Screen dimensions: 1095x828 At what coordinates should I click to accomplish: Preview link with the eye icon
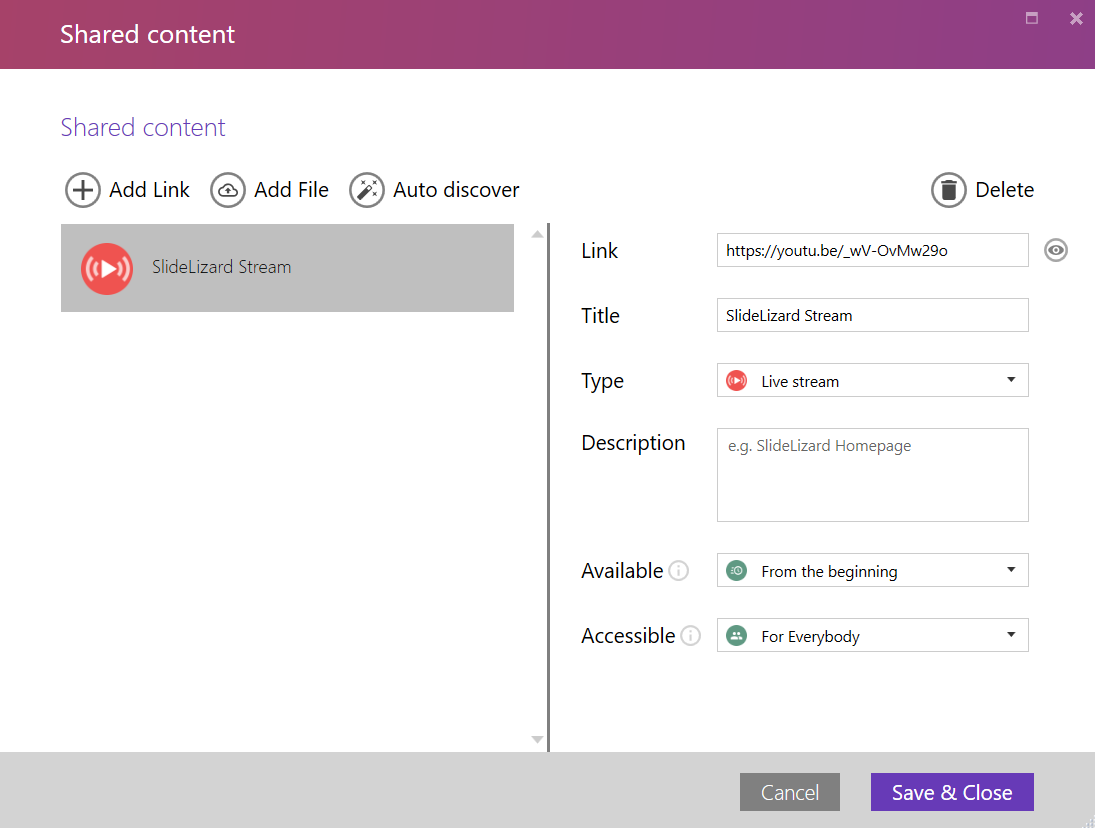pyautogui.click(x=1056, y=251)
